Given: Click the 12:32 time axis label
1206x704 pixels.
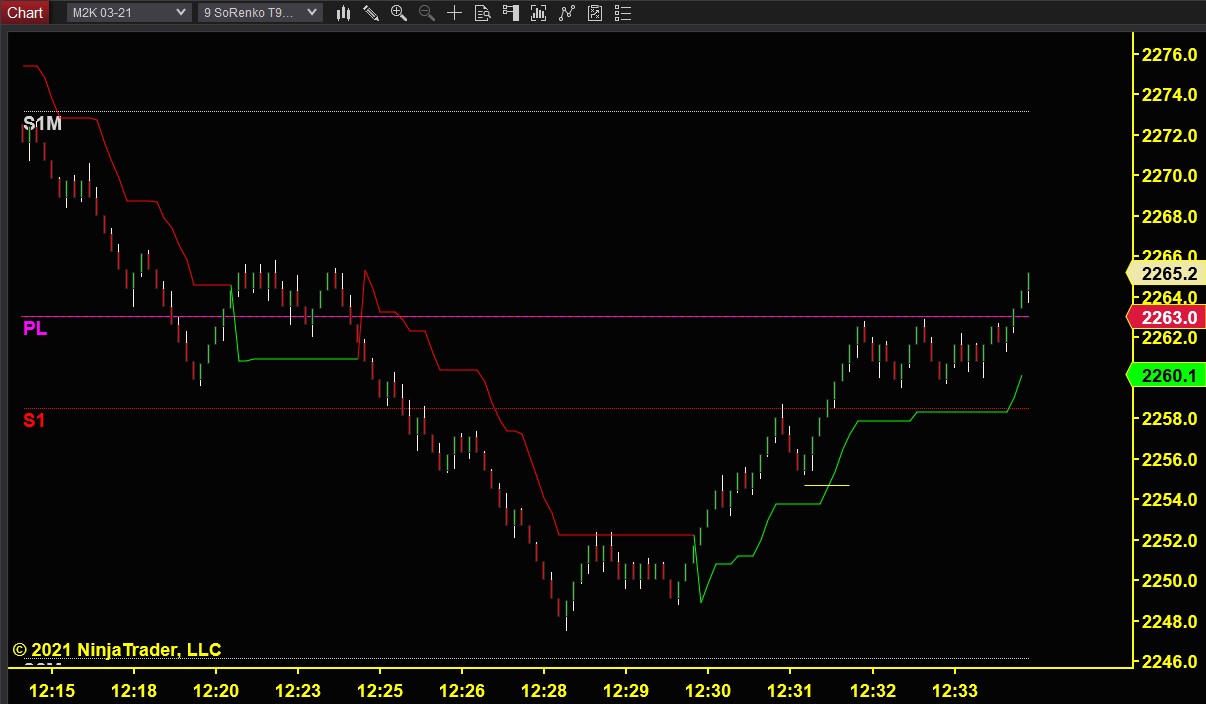Looking at the screenshot, I should point(871,690).
